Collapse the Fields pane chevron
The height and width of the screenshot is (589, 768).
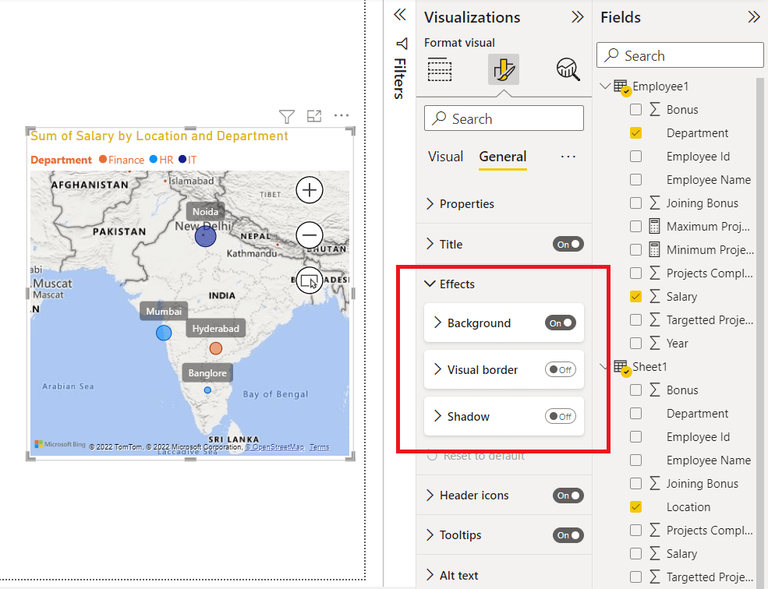(x=754, y=17)
